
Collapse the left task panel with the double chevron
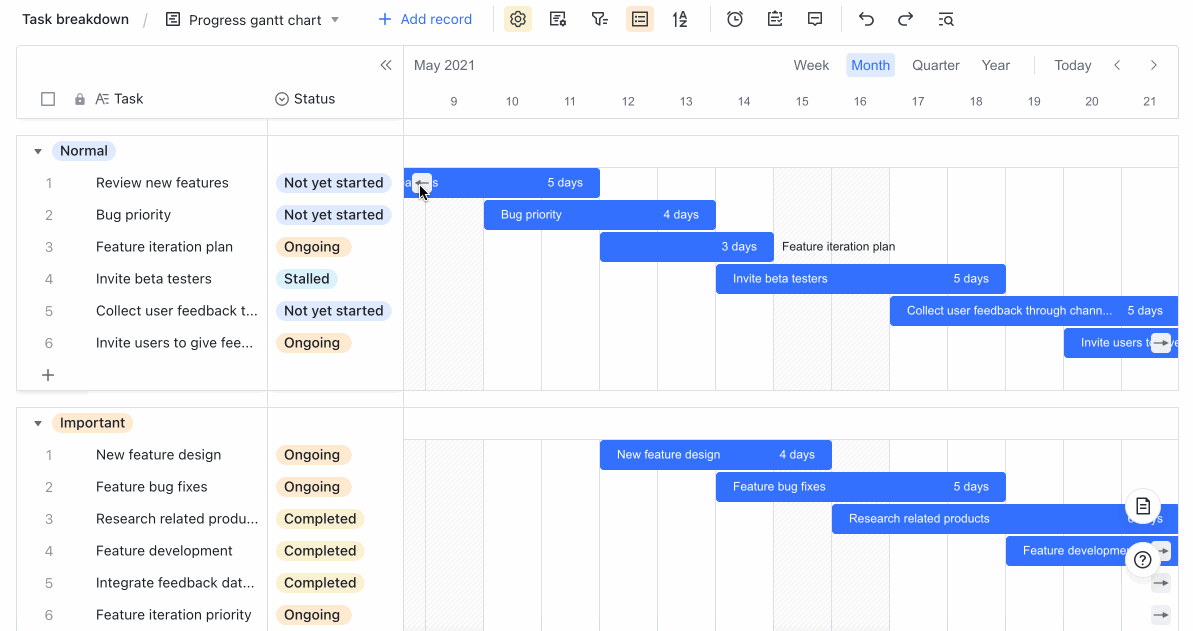coord(386,64)
